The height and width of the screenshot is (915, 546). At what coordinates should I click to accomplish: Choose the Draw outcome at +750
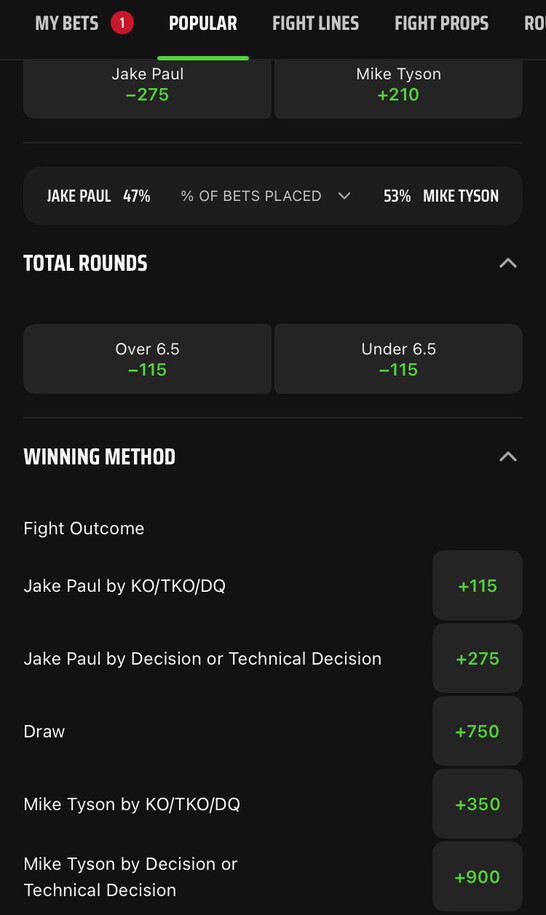[x=477, y=731]
